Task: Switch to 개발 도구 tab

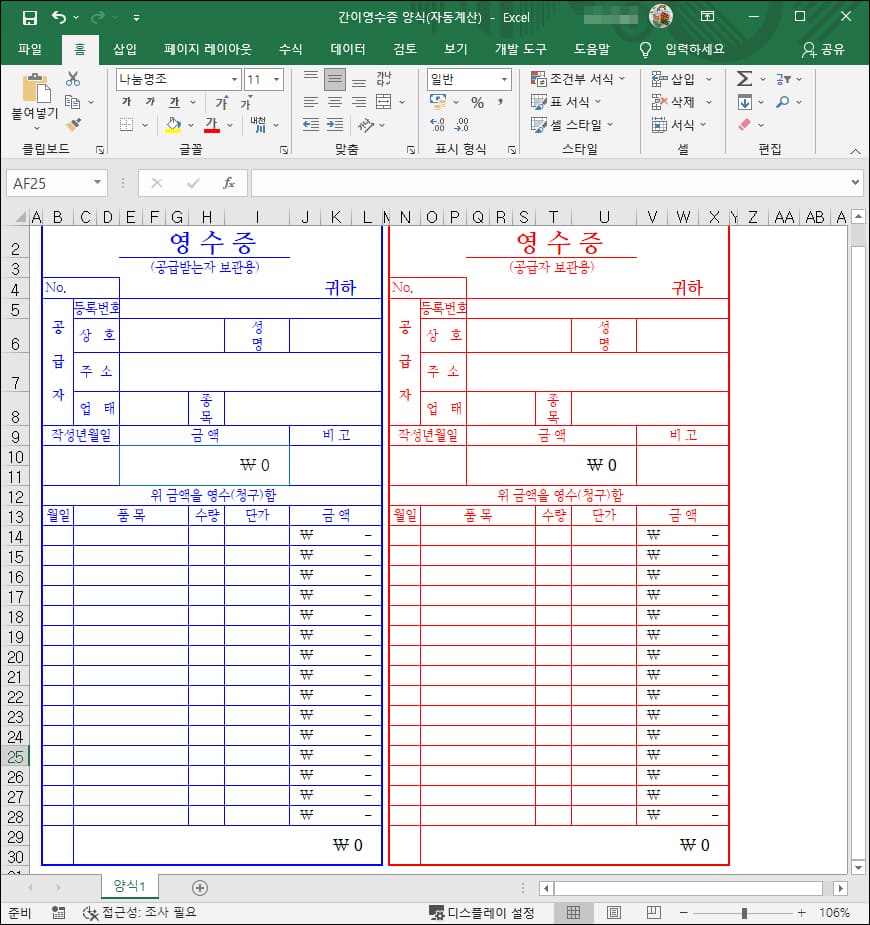Action: click(521, 49)
